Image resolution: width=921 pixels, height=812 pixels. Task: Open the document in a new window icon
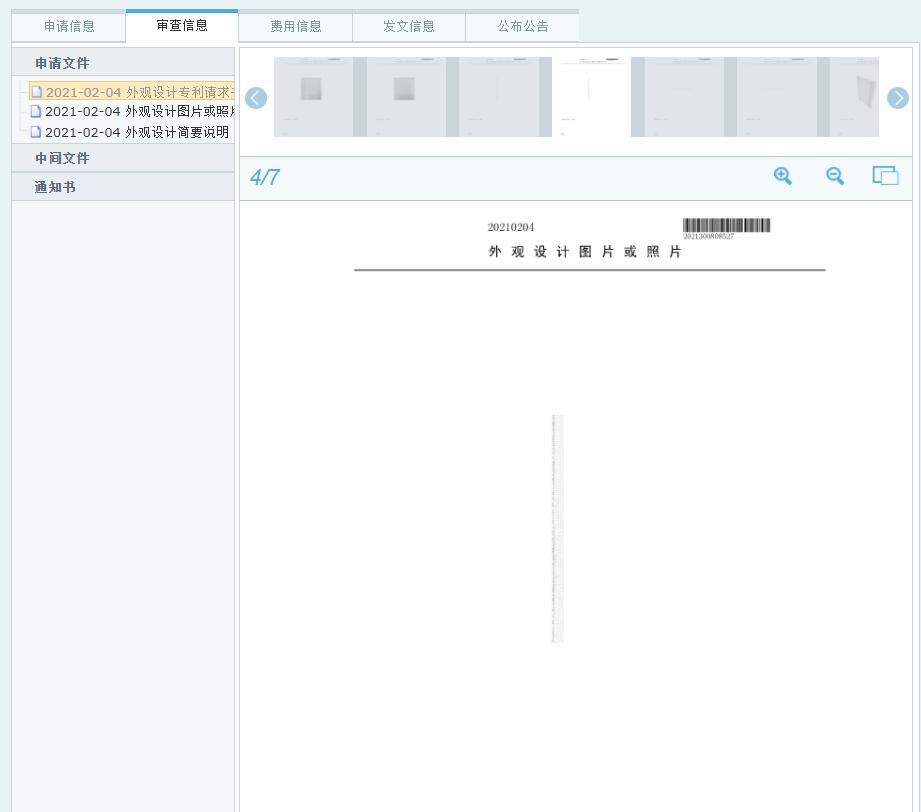885,176
